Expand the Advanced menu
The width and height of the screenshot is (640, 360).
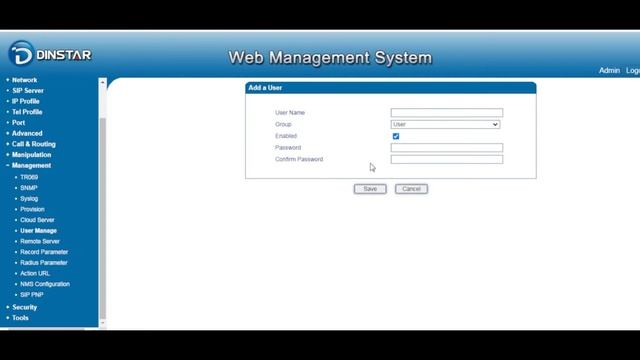point(27,133)
